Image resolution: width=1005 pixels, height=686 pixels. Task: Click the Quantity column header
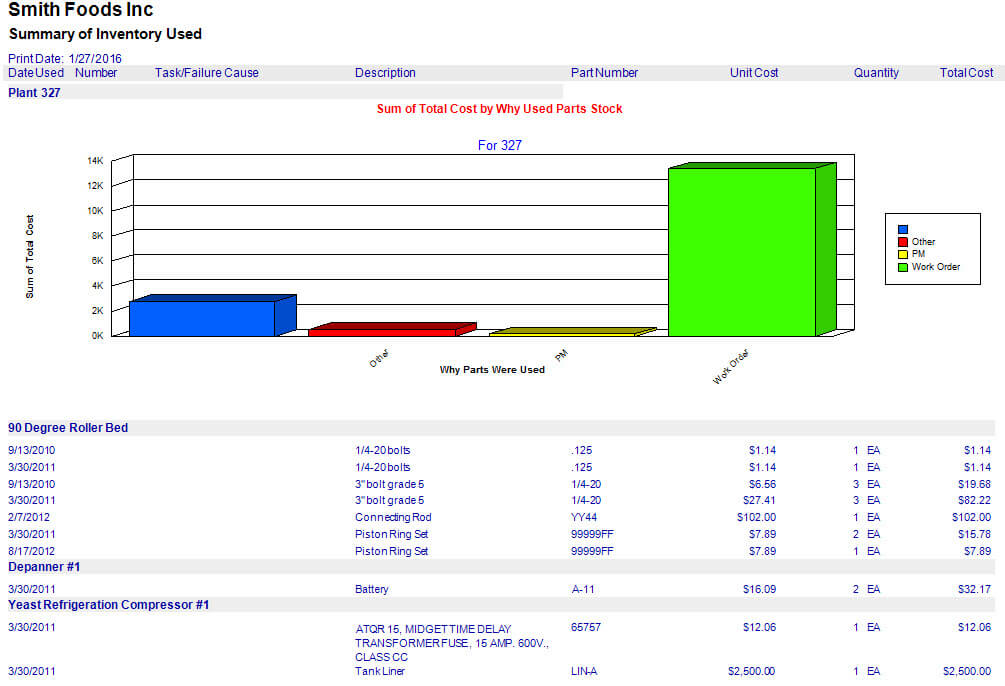pos(876,73)
